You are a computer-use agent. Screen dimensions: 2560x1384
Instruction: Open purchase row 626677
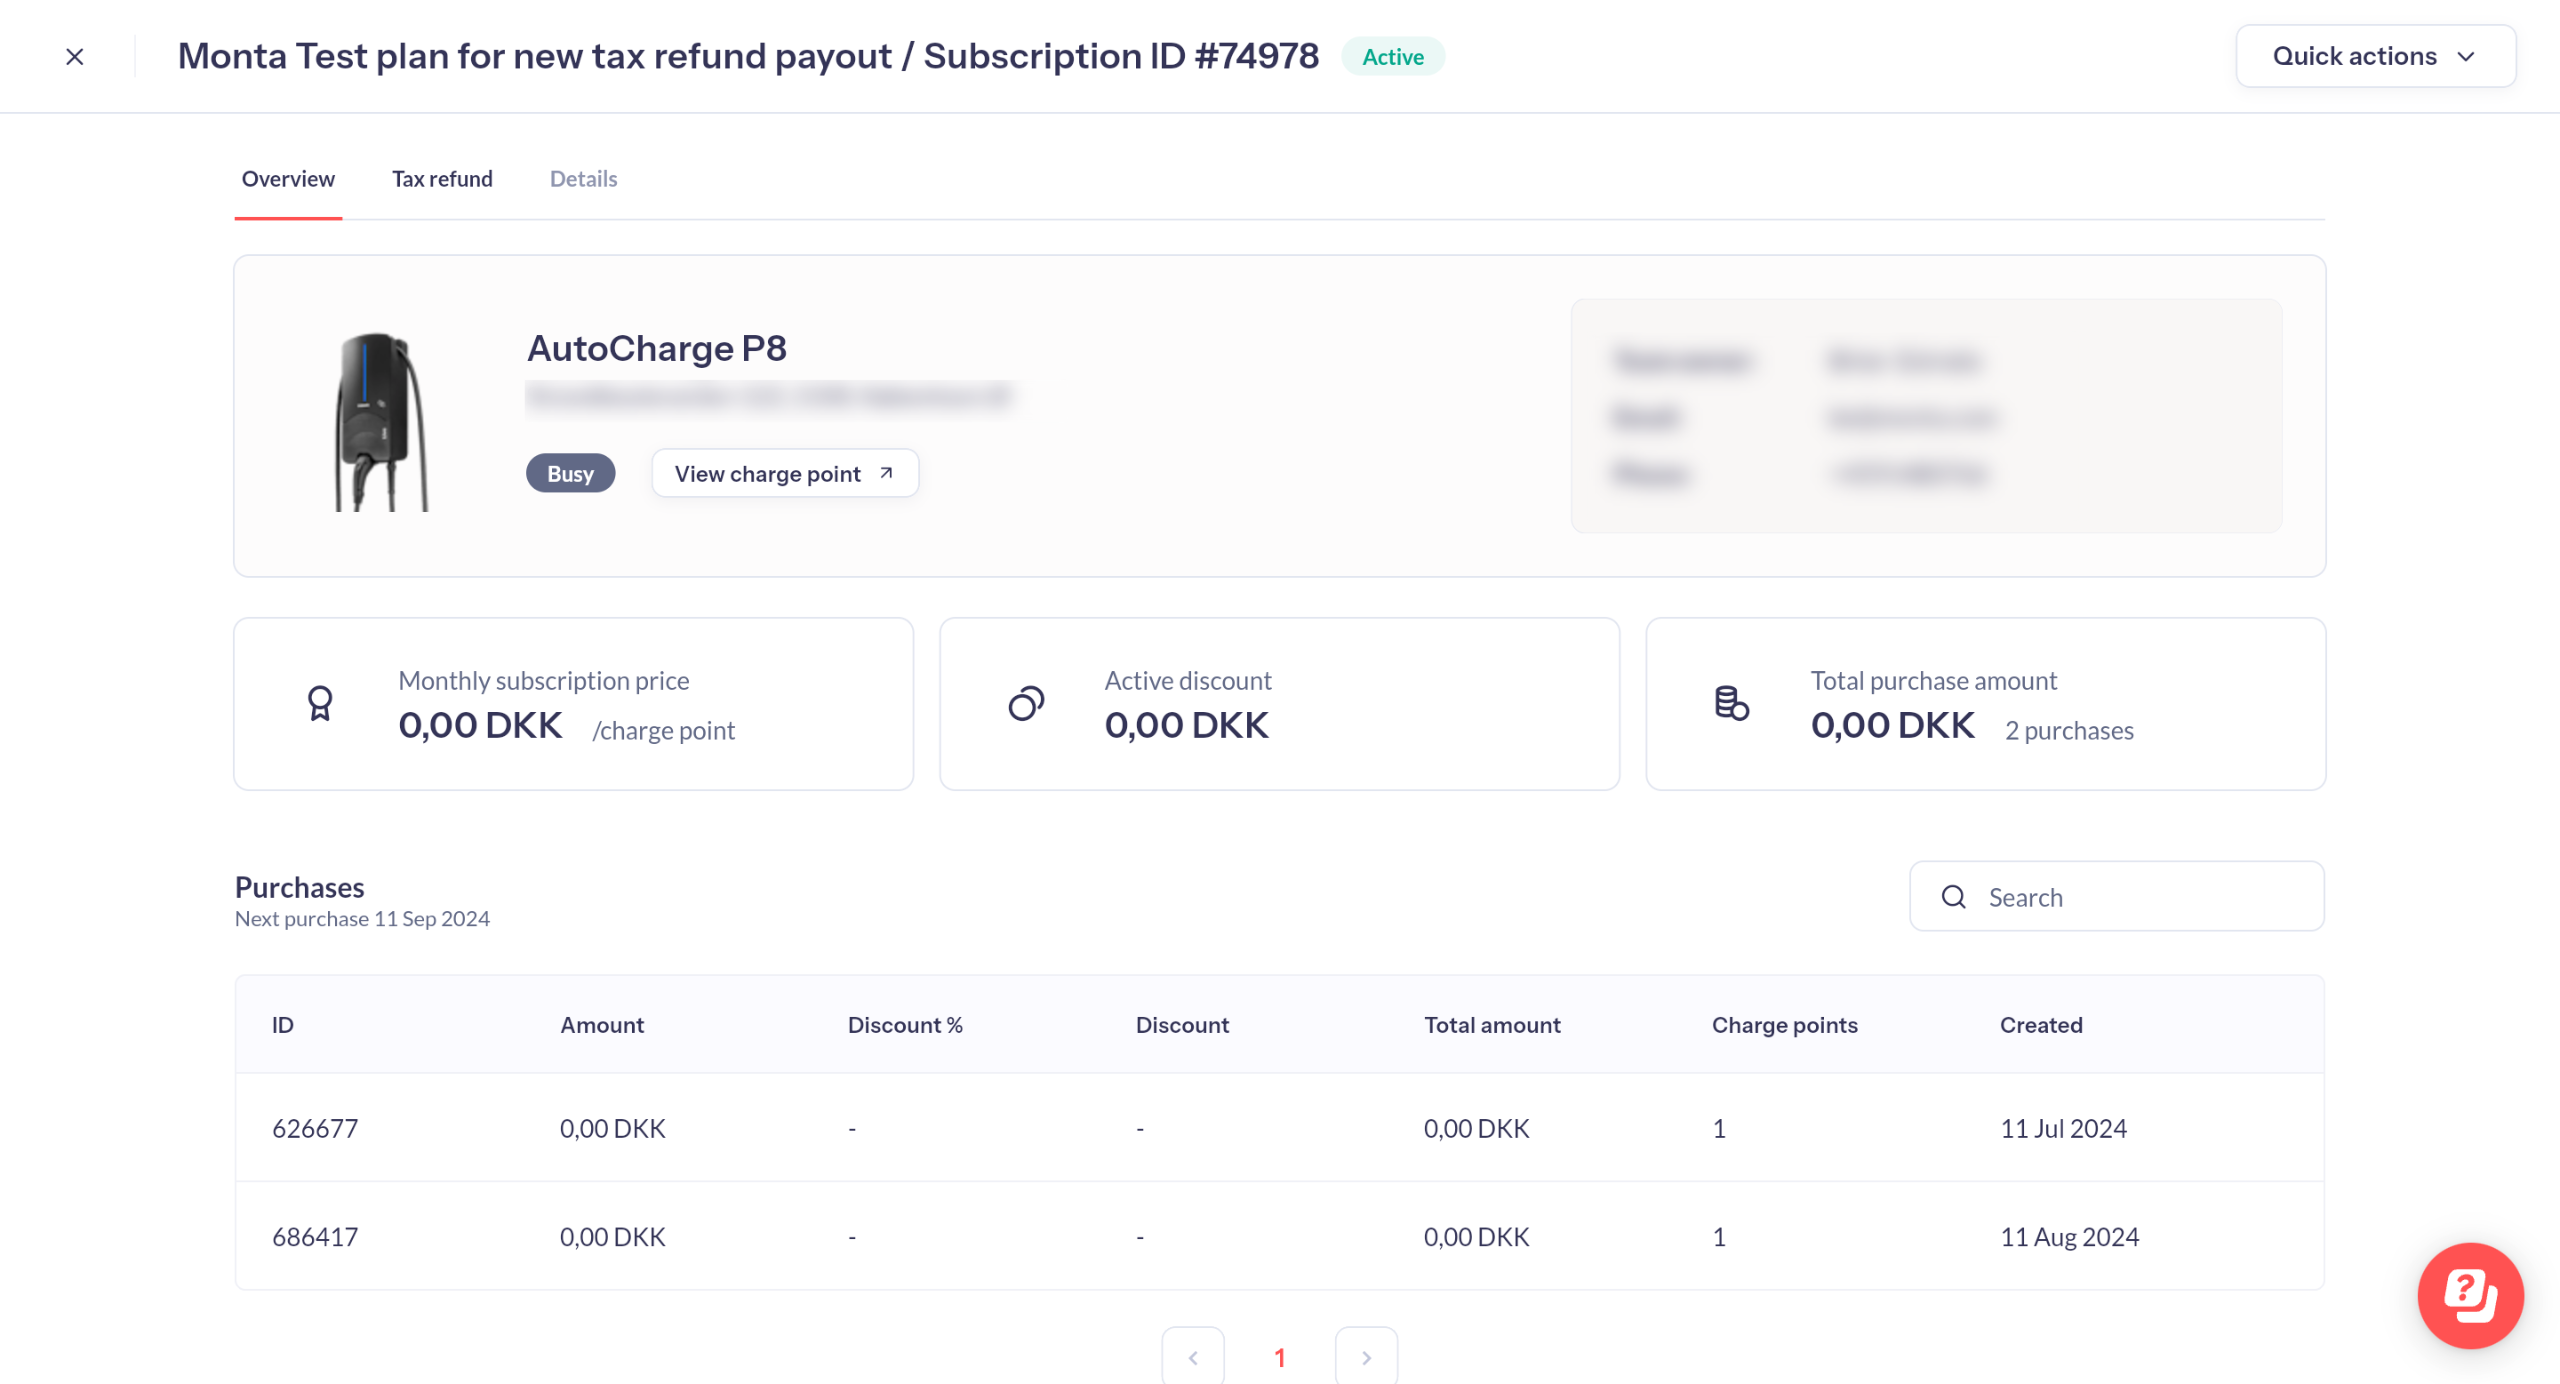315,1128
